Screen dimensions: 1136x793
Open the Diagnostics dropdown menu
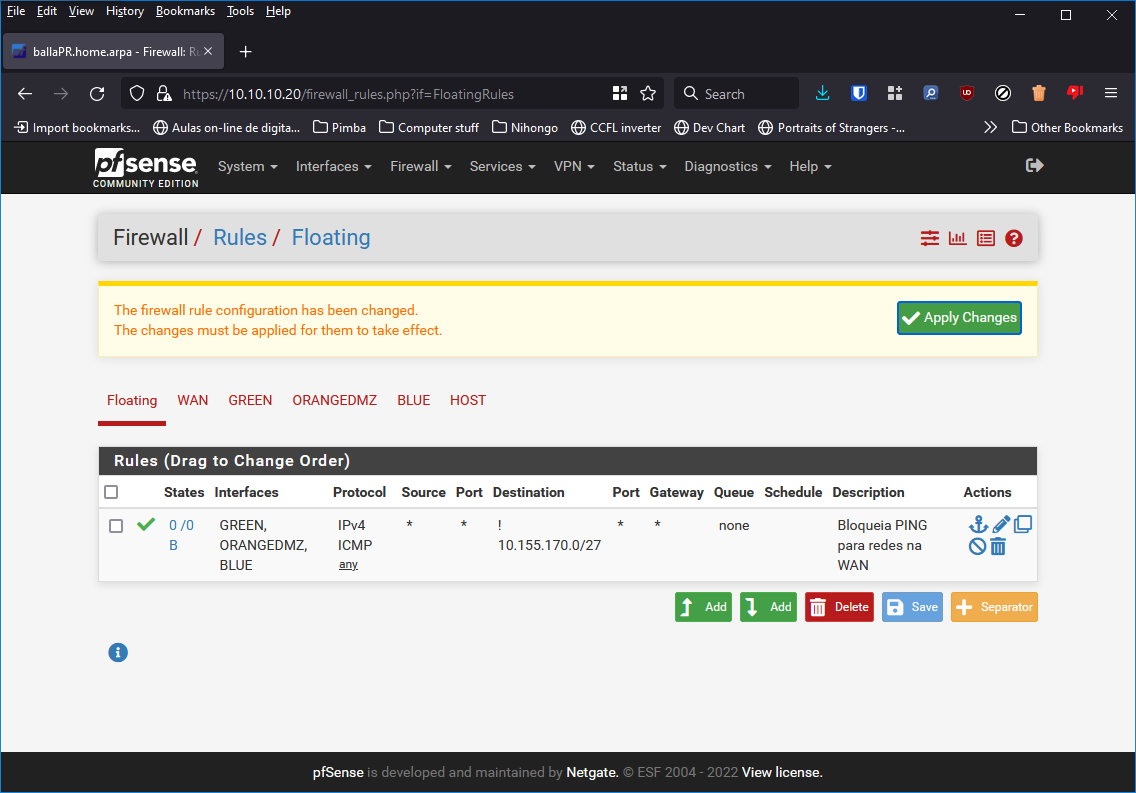727,166
